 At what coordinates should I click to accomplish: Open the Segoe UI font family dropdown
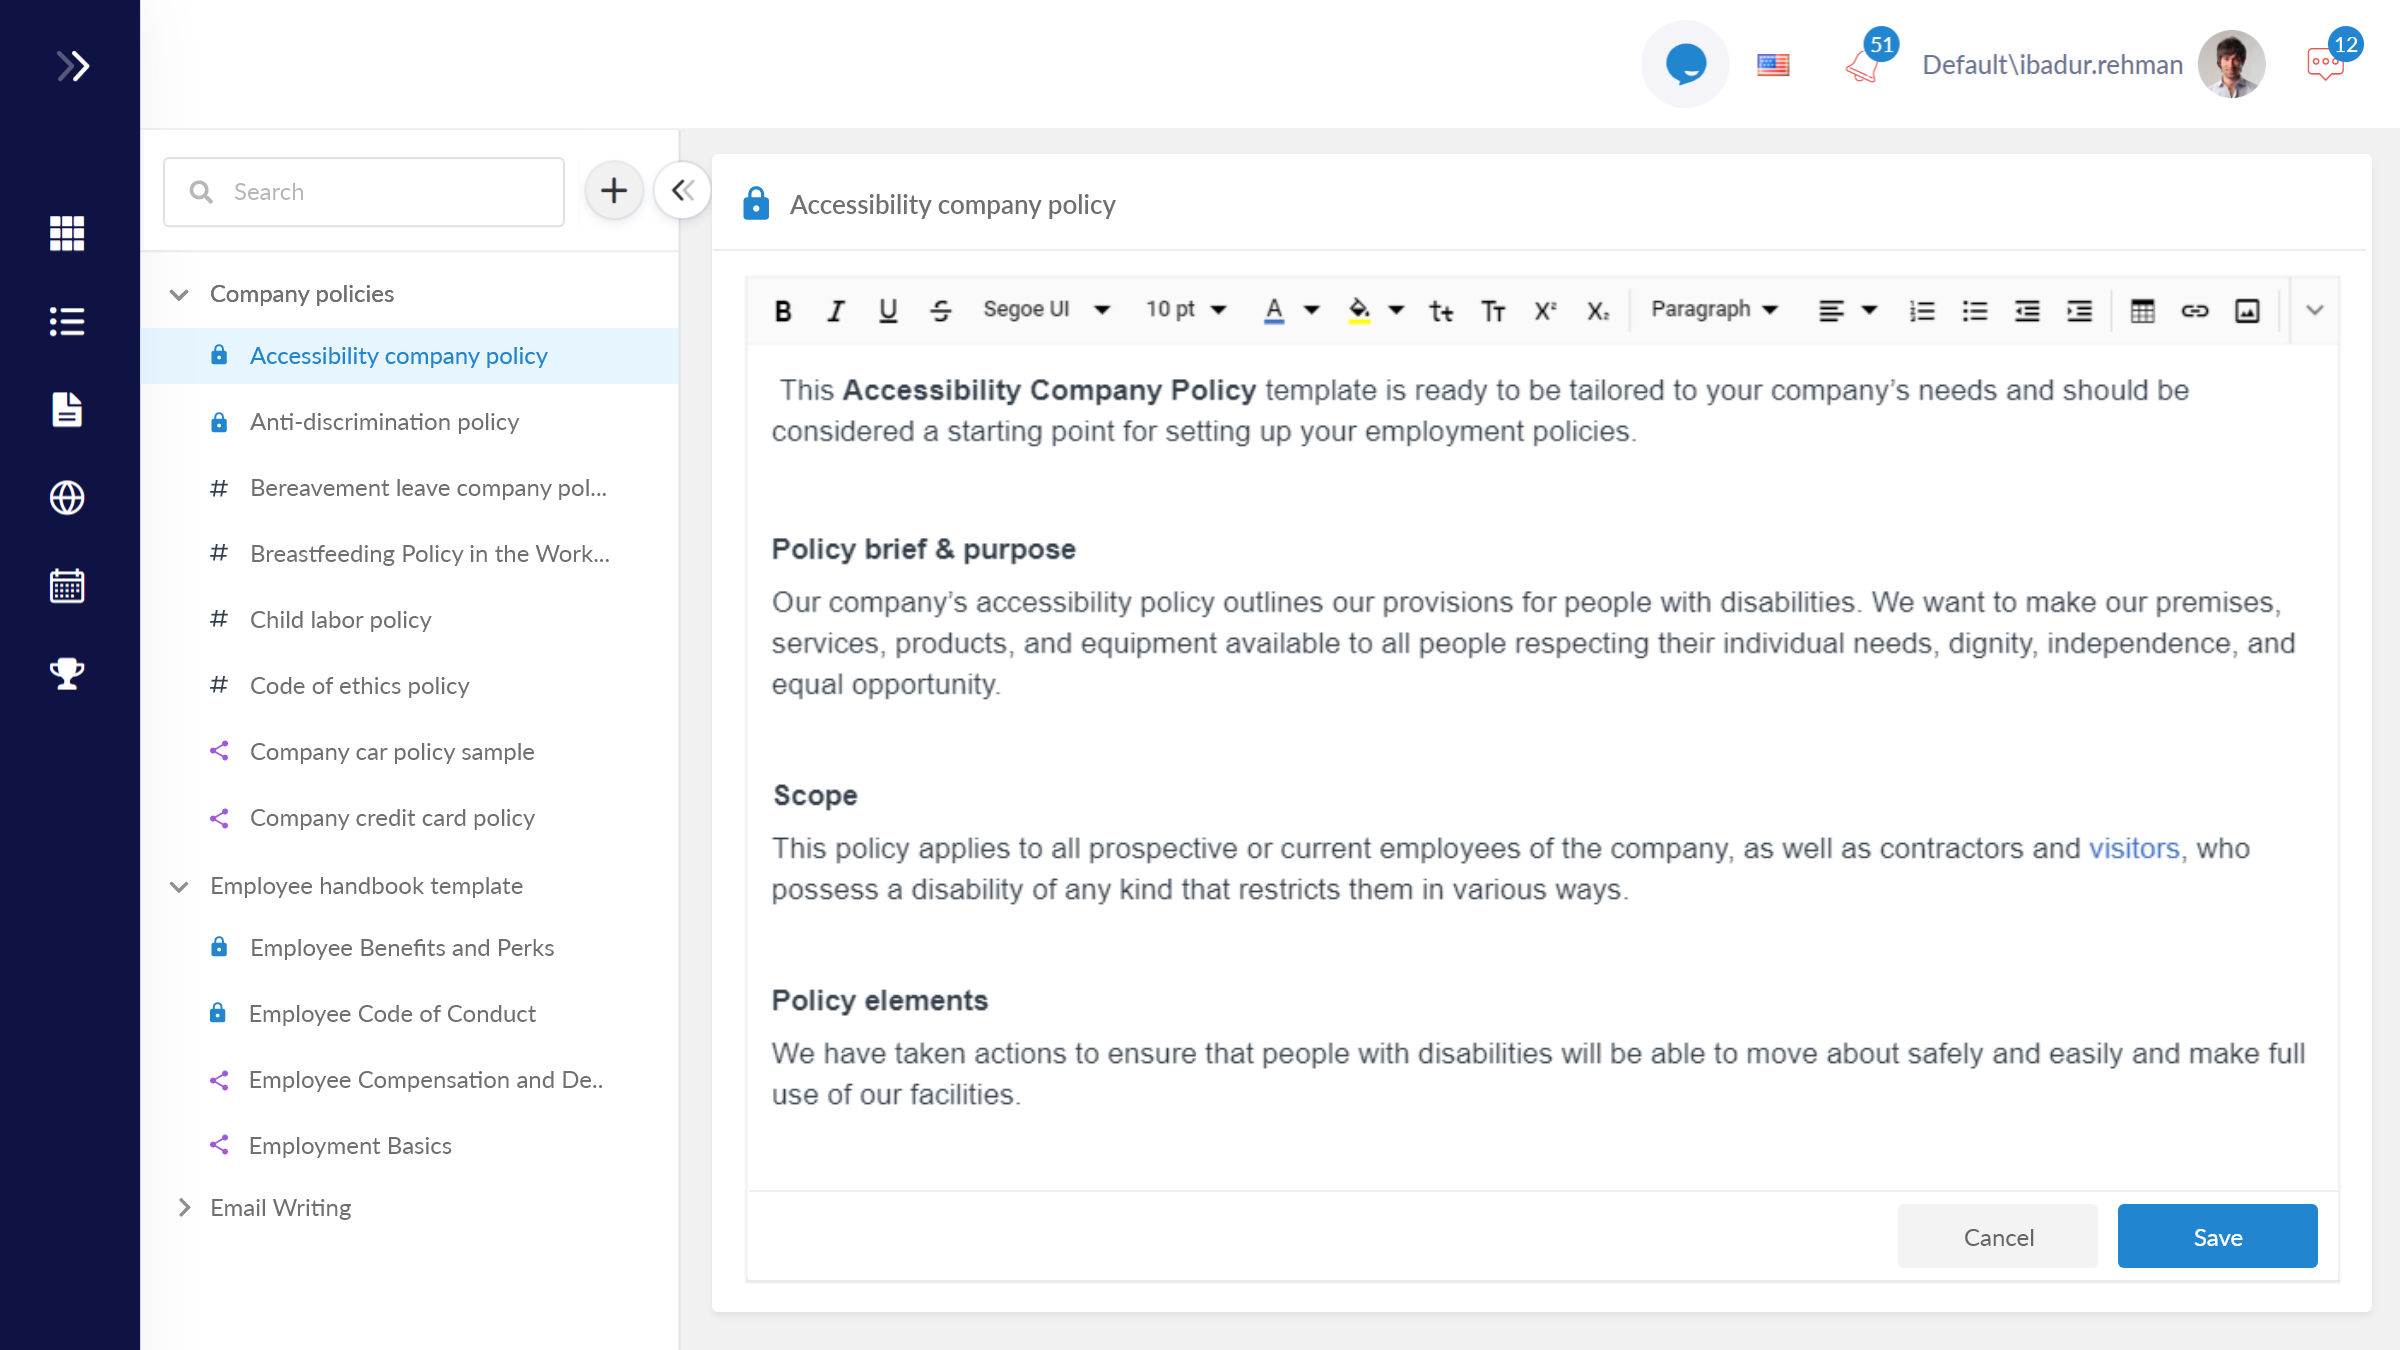point(1046,310)
